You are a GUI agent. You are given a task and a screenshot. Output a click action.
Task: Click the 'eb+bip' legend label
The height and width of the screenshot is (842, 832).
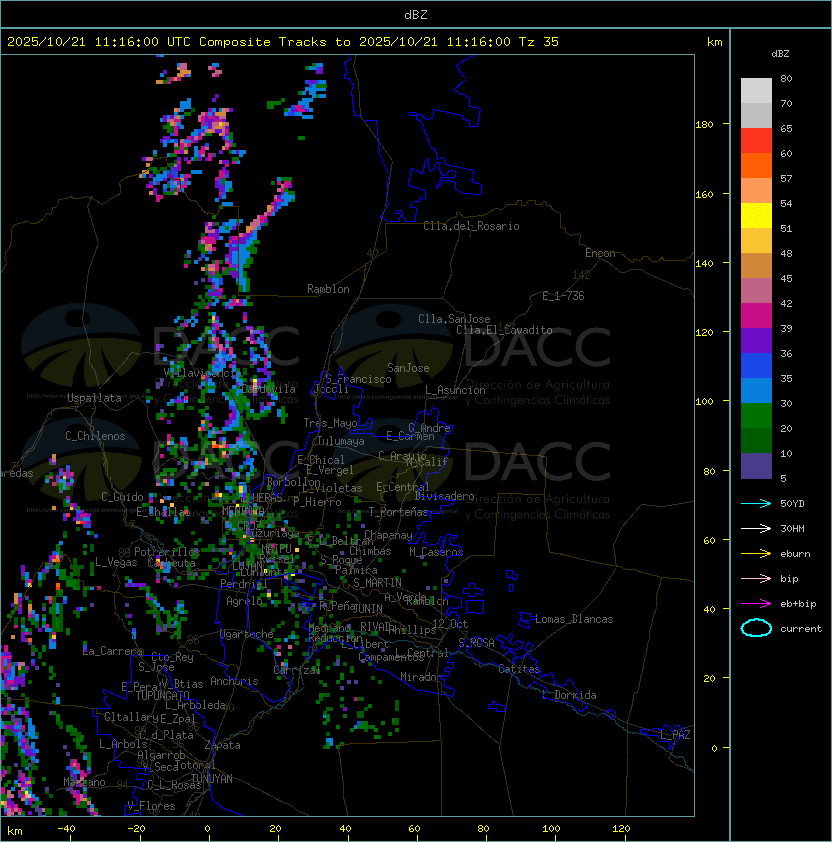point(798,604)
